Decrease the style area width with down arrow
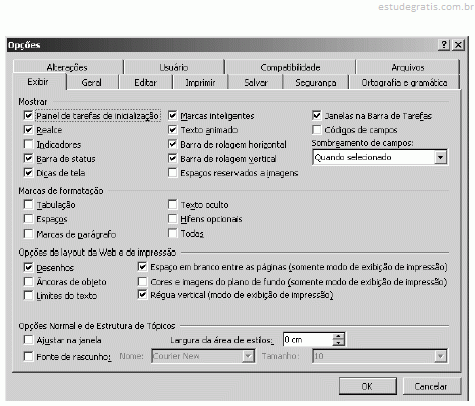The width and height of the screenshot is (475, 406). pos(338,343)
